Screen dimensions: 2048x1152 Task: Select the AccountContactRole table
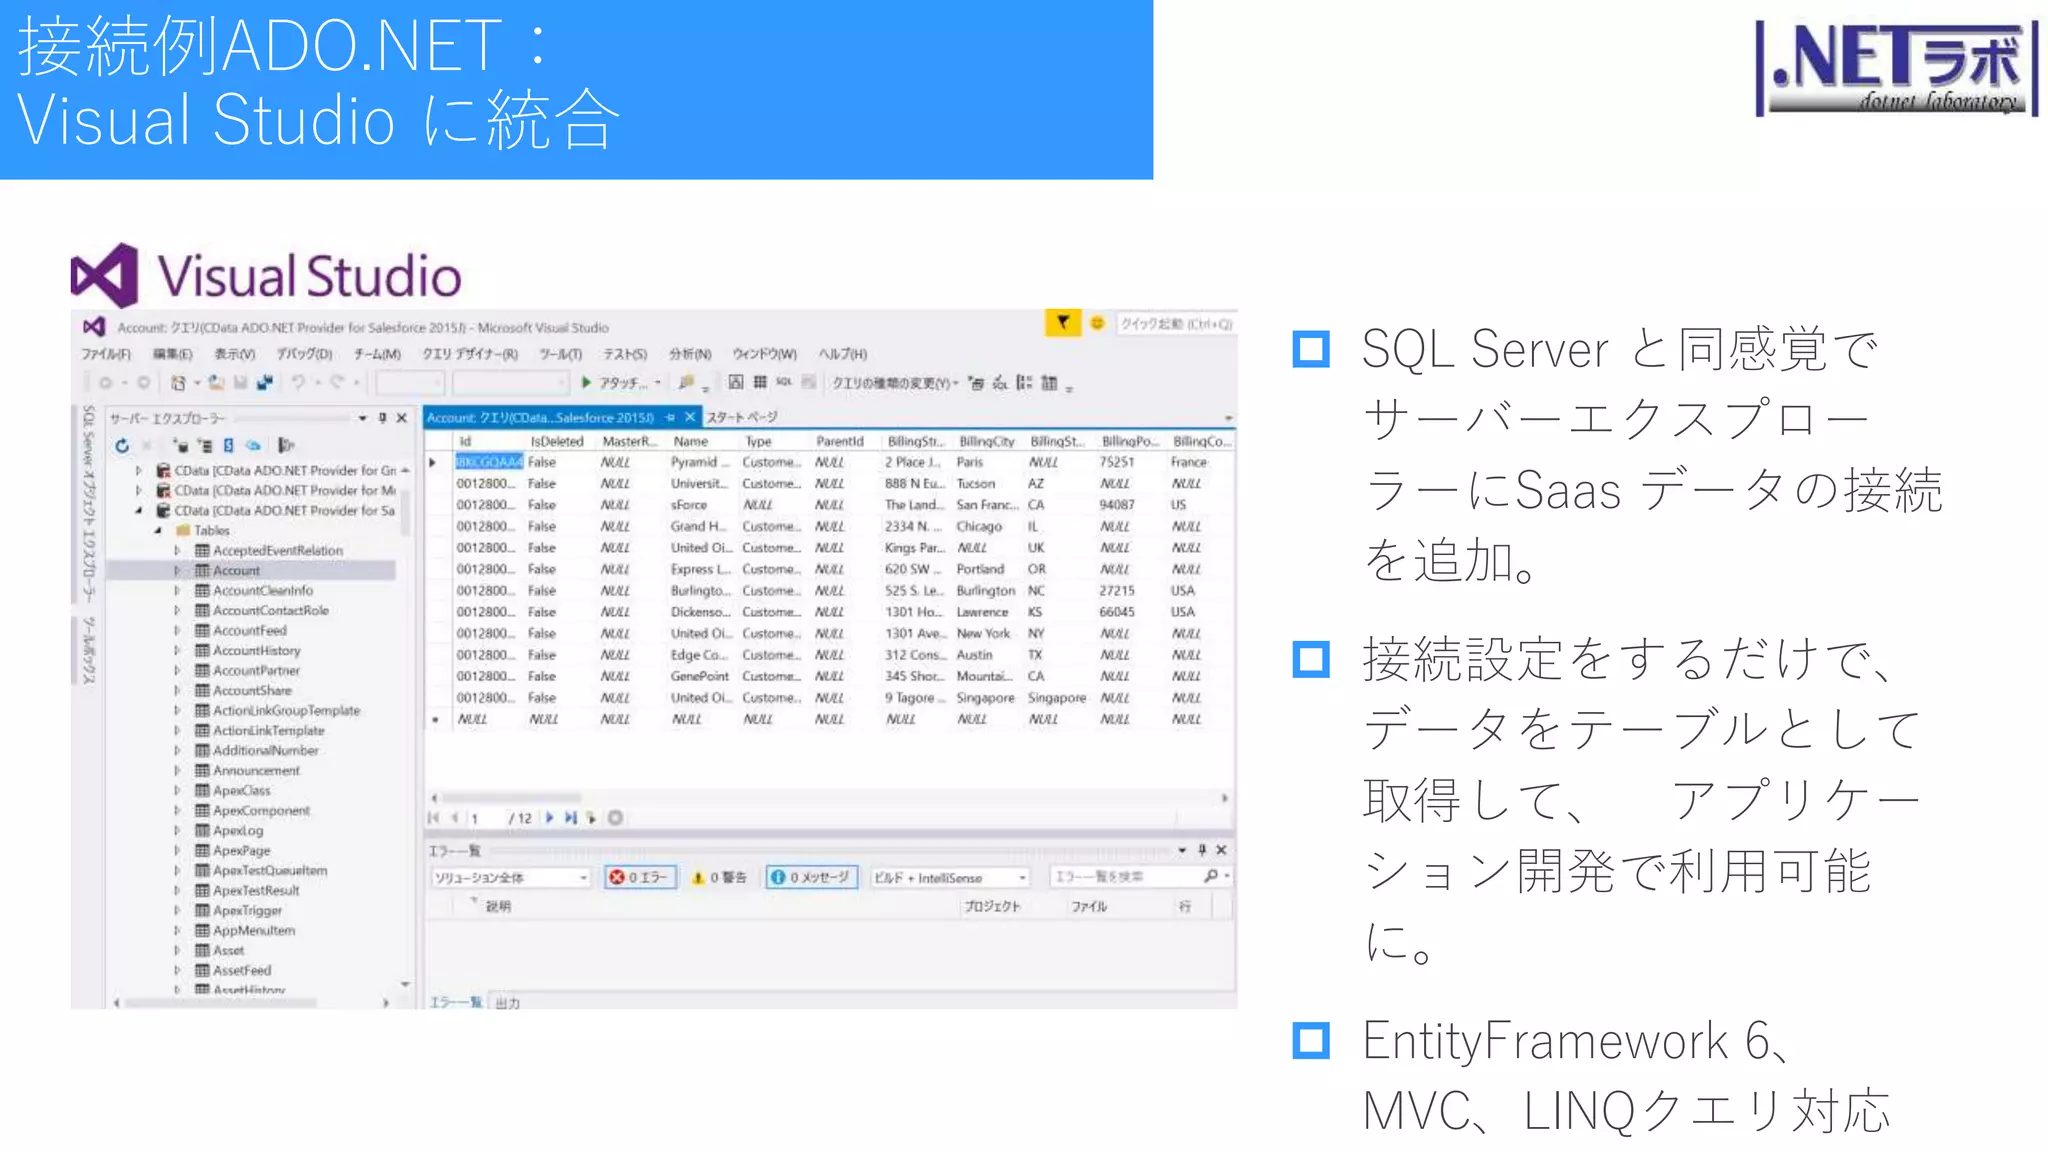pos(270,610)
